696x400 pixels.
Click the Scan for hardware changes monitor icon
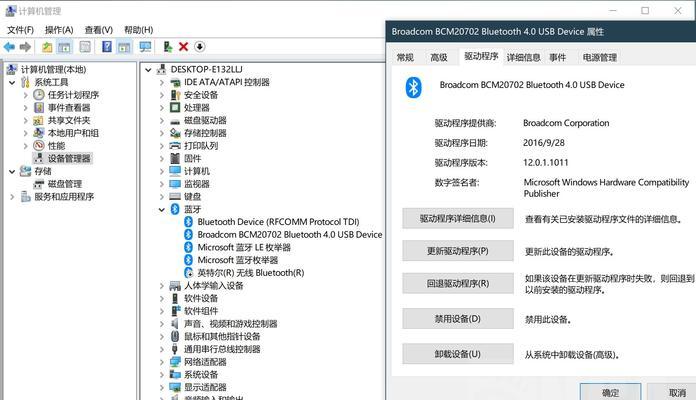(145, 47)
